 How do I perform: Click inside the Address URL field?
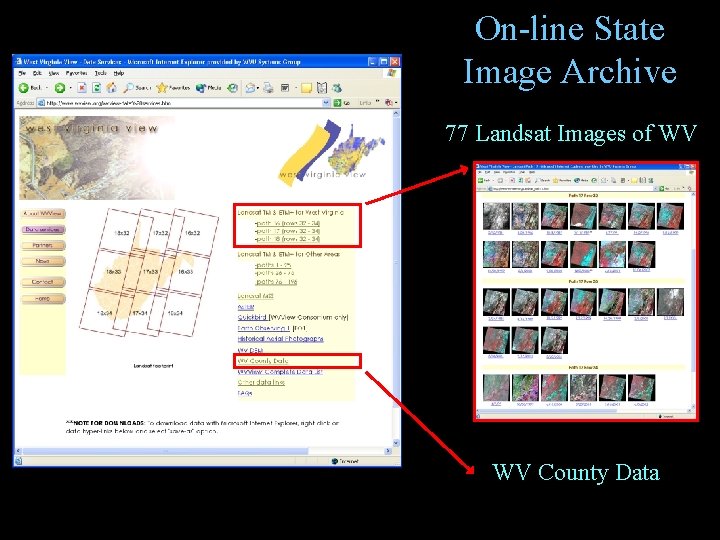click(184, 103)
